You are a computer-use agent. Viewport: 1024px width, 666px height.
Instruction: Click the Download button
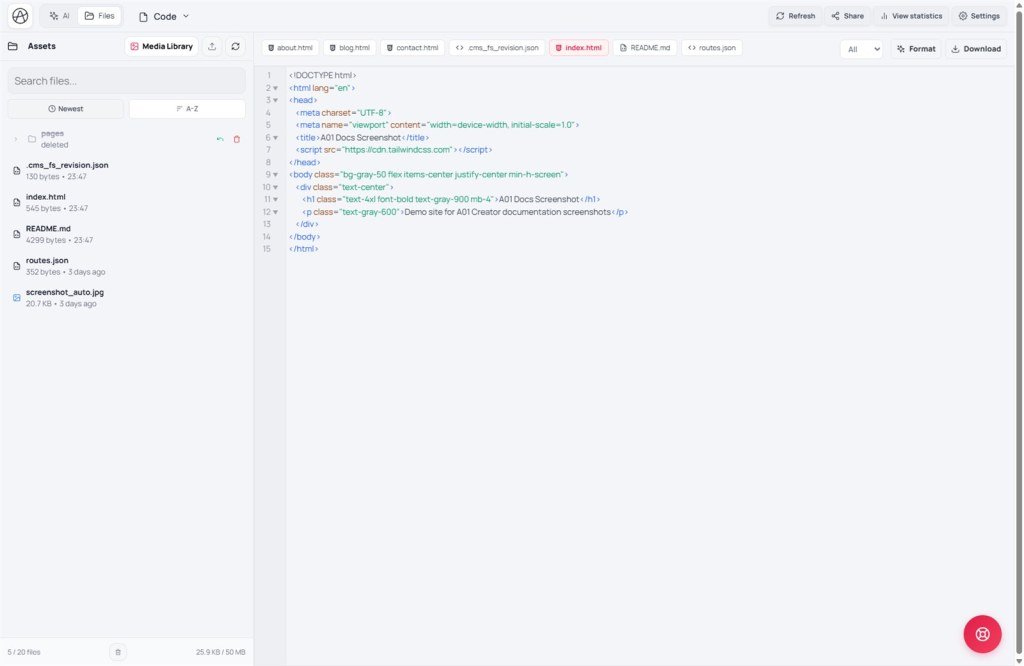(x=976, y=49)
